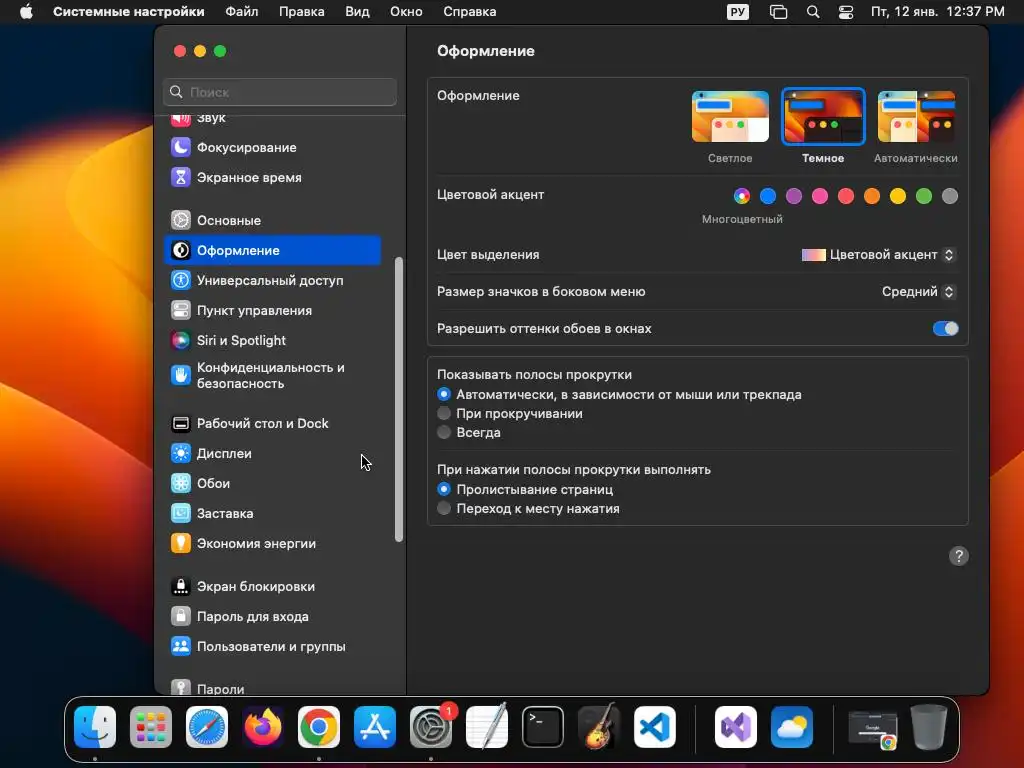The image size is (1024, 768).
Task: Select the multicolor accent swatch
Action: click(742, 196)
